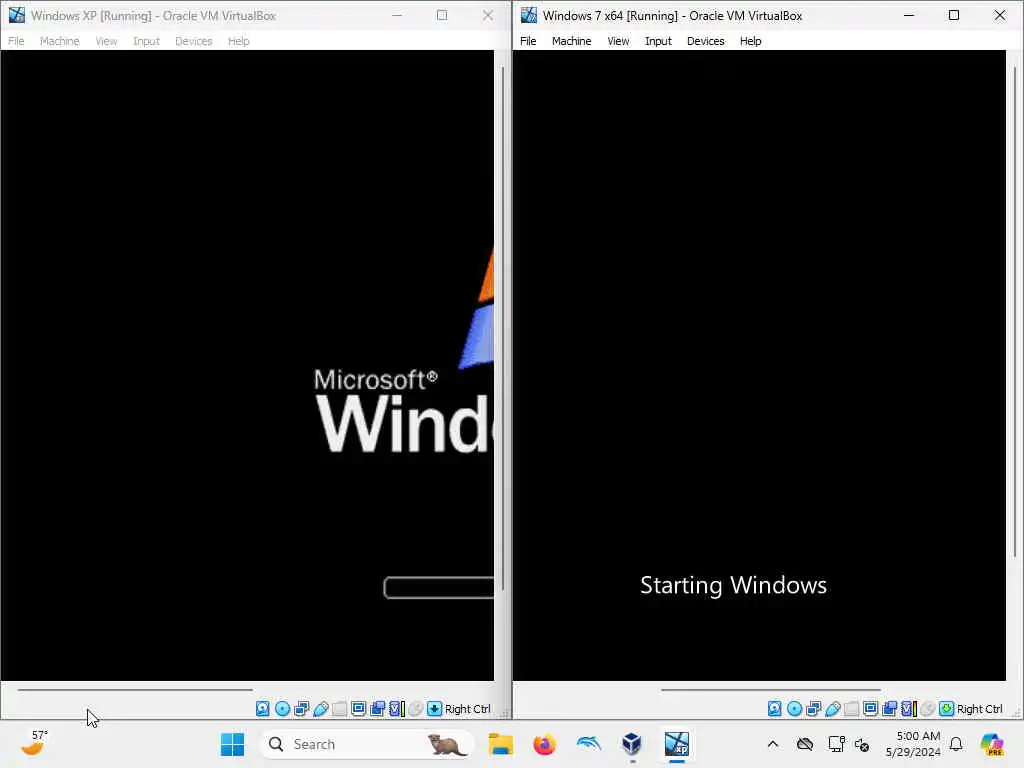Open Devices menu in Windows 7 x64 window
Image resolution: width=1024 pixels, height=768 pixels.
(x=705, y=41)
